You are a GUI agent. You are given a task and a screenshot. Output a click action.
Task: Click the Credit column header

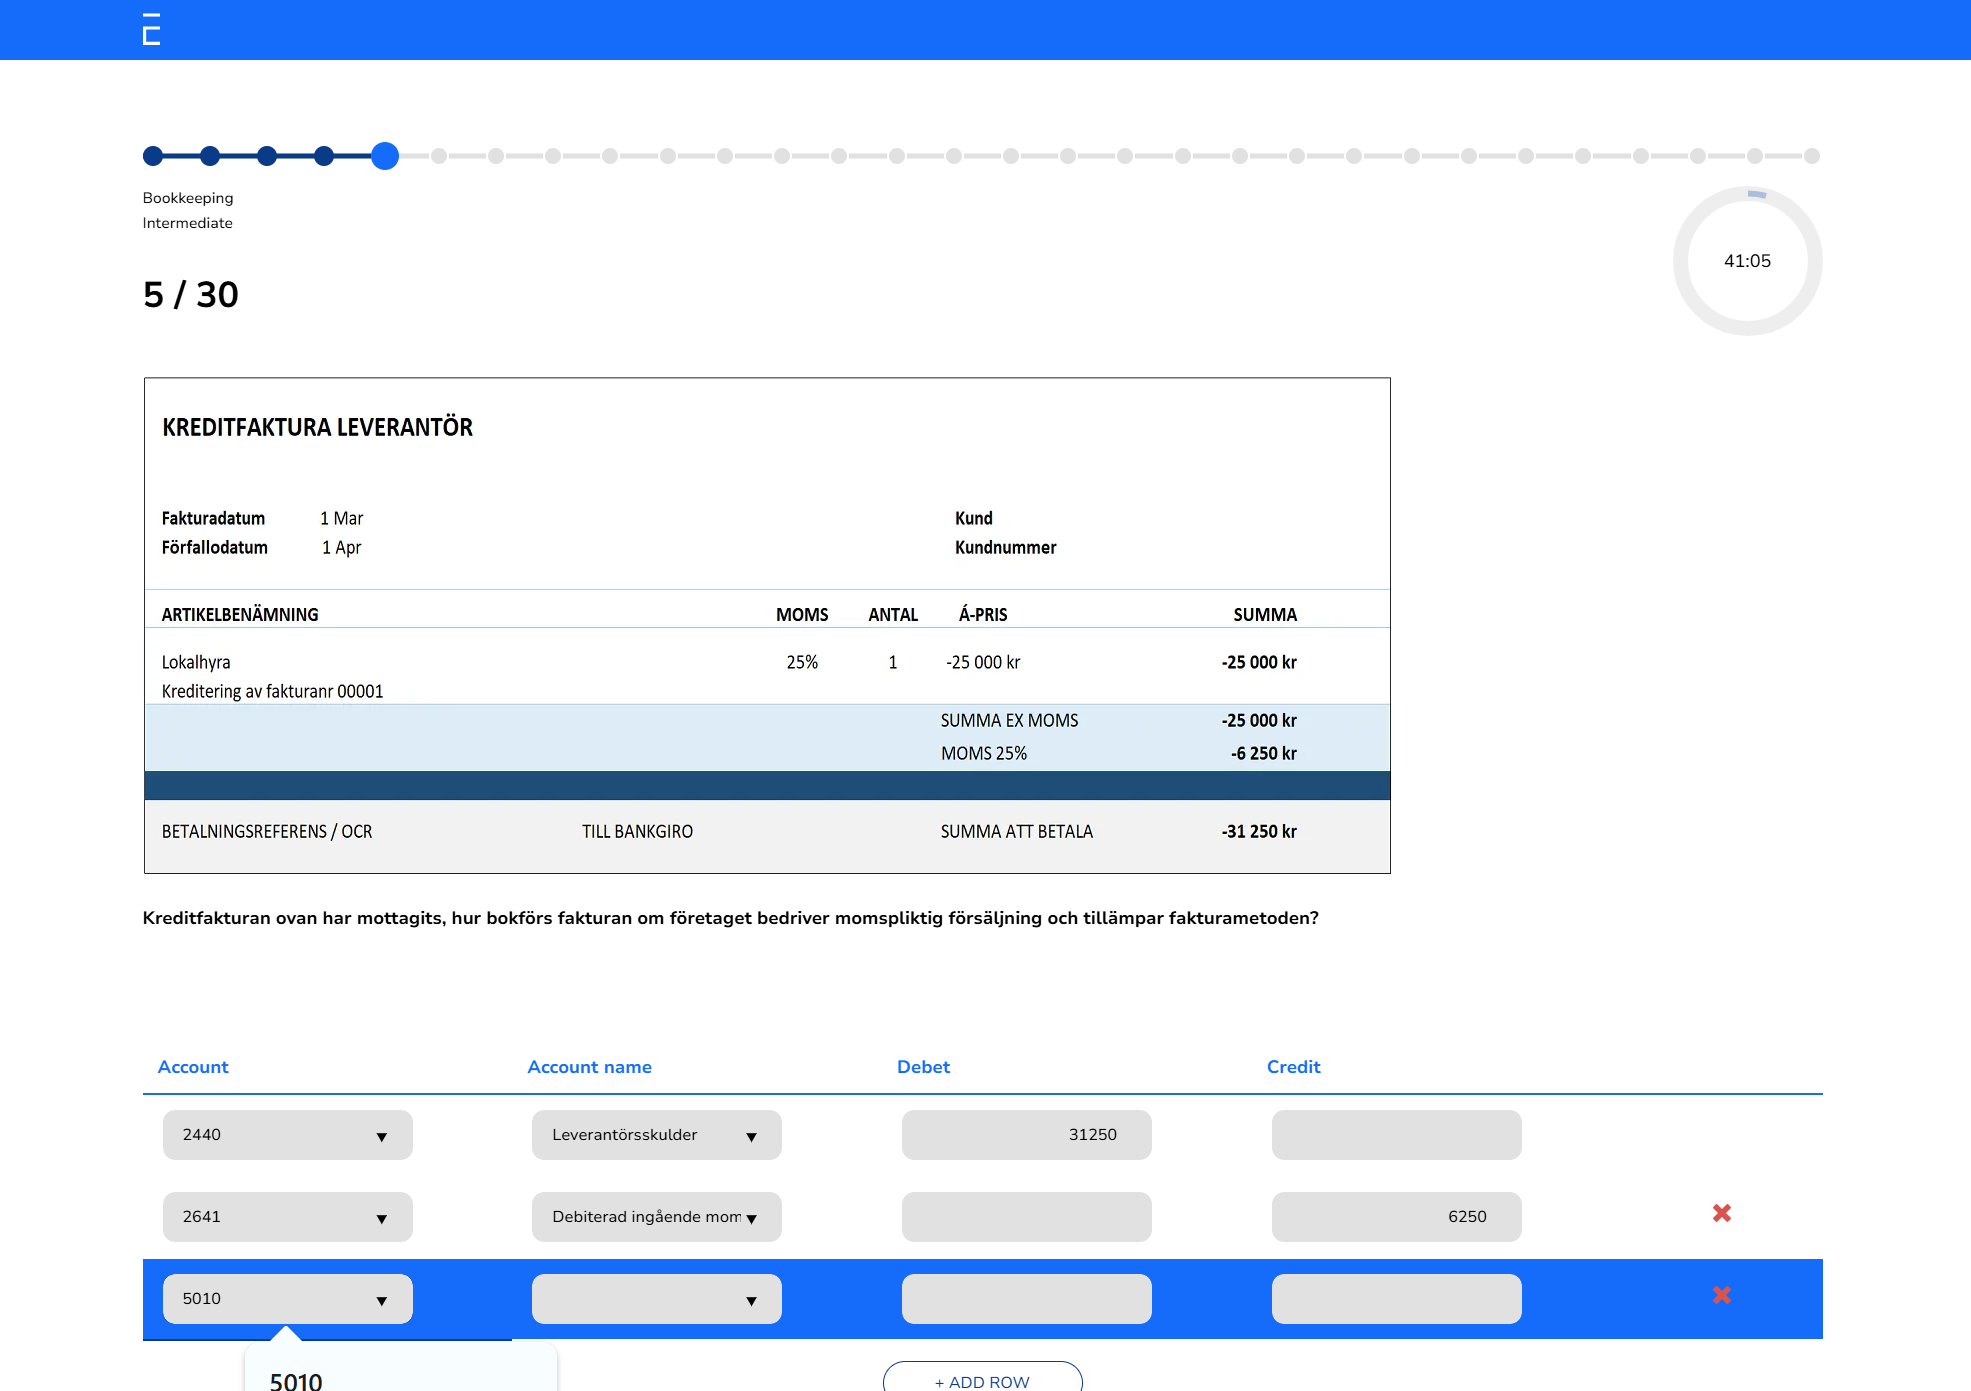click(x=1293, y=1067)
